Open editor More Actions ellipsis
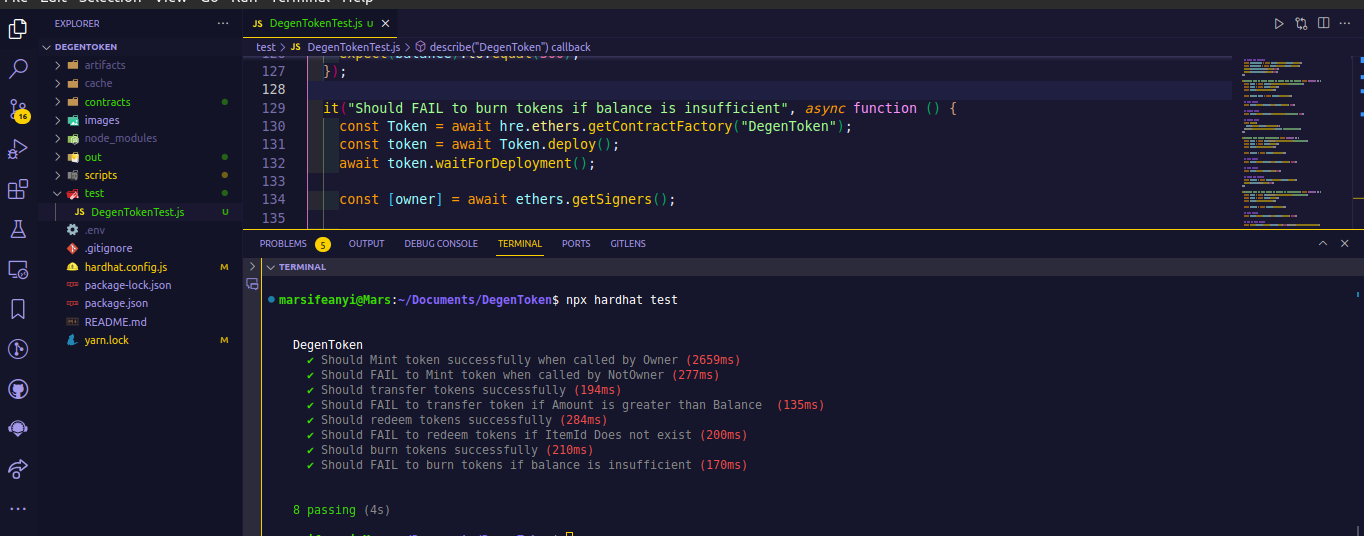This screenshot has width=1364, height=536. (x=1346, y=23)
